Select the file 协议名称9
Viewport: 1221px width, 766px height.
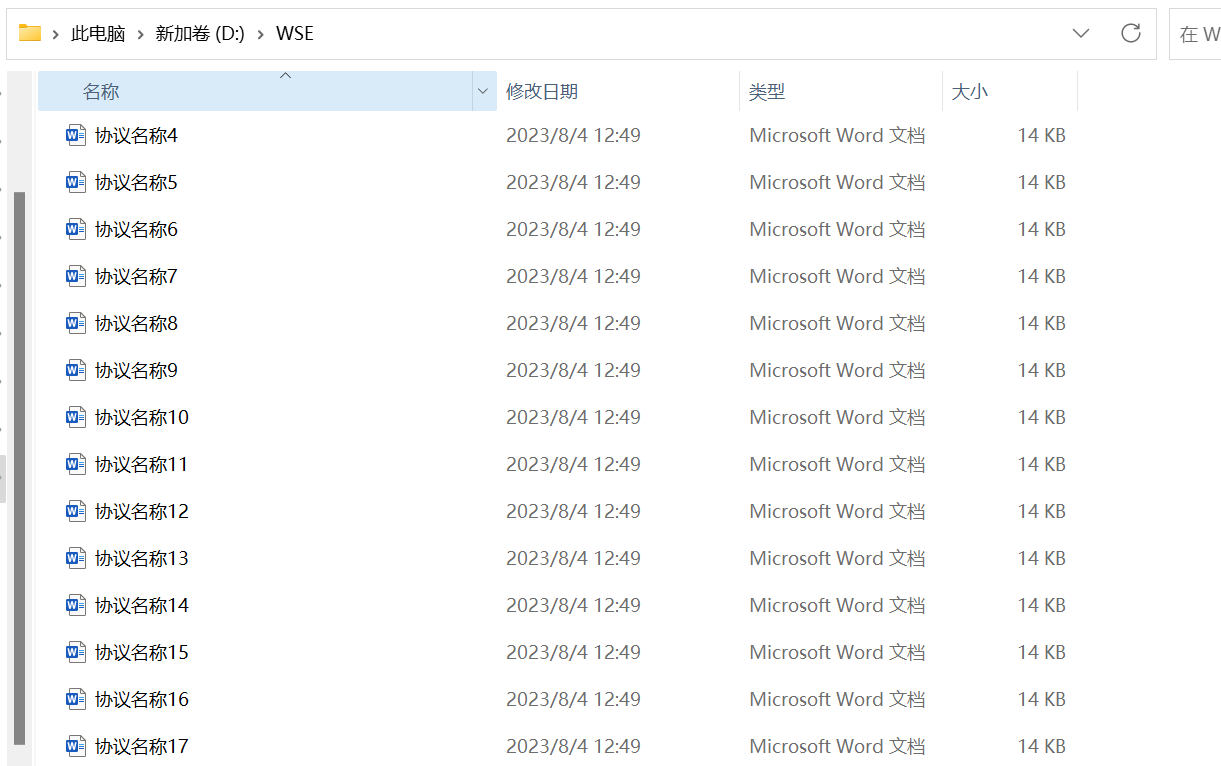click(136, 370)
